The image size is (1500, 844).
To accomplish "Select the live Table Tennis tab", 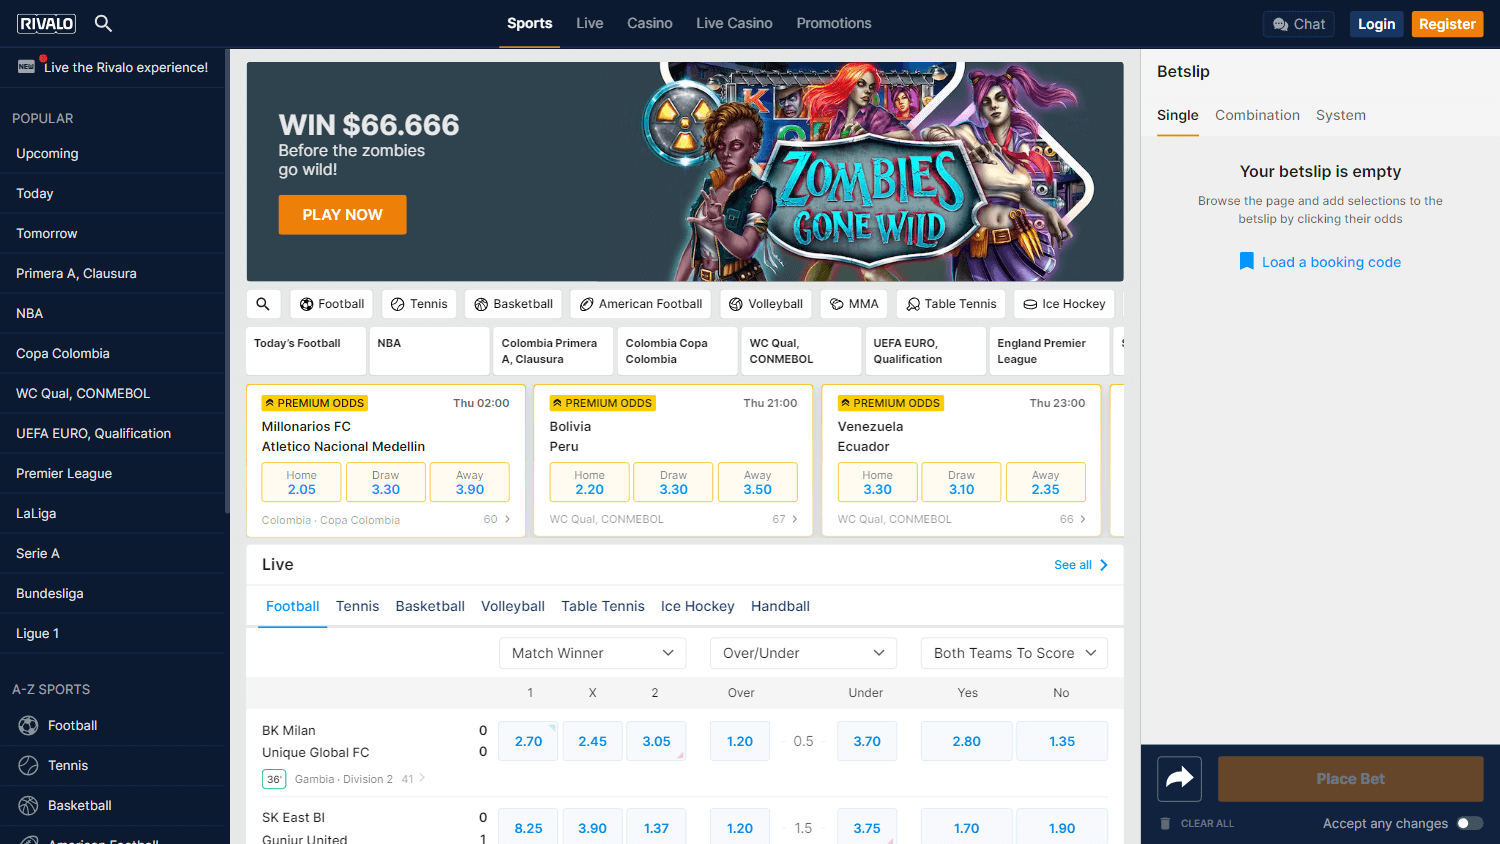I will coord(603,606).
